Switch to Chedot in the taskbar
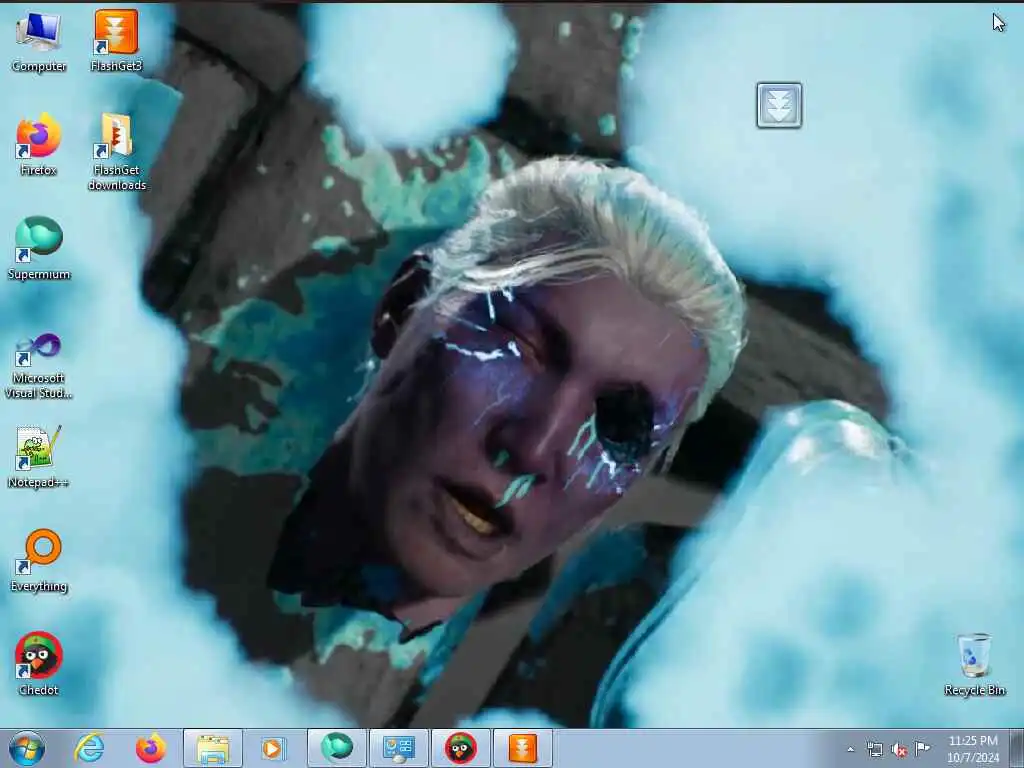1024x768 pixels. pos(460,748)
